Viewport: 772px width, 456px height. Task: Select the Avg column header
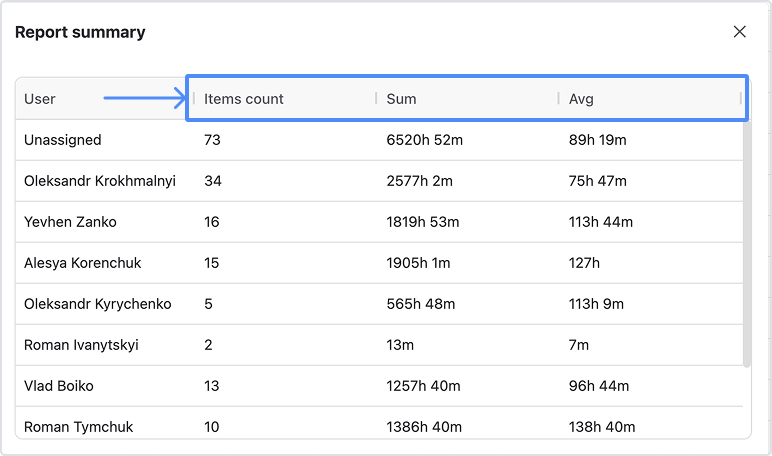[581, 99]
